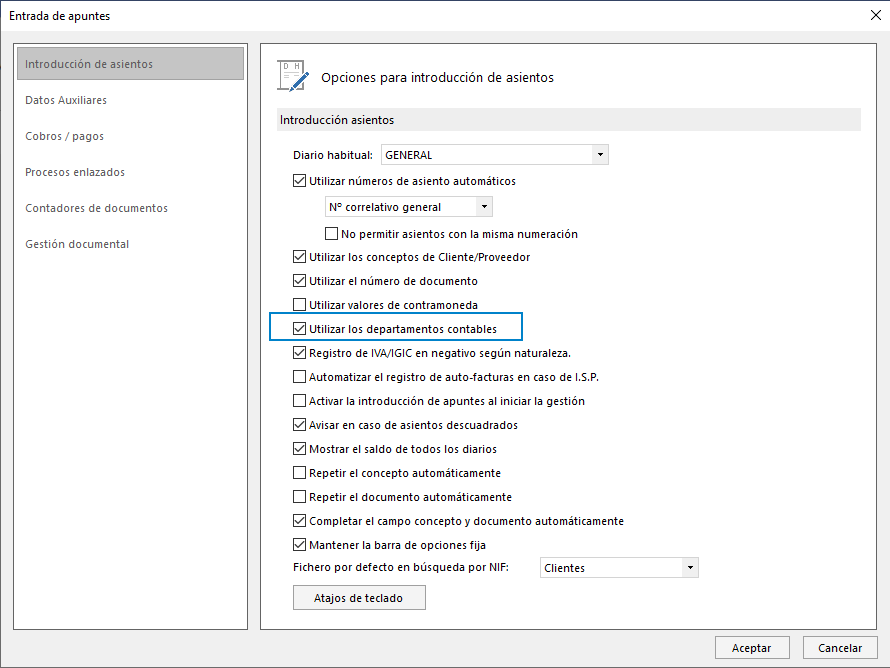Screen dimensions: 890x668
Task: Confirm with the Aceptar button
Action: (752, 648)
